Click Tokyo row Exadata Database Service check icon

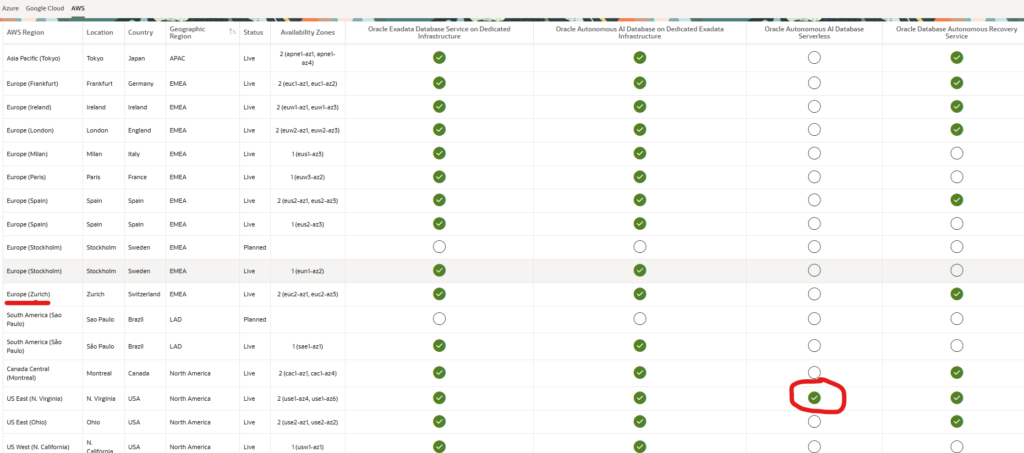point(439,57)
